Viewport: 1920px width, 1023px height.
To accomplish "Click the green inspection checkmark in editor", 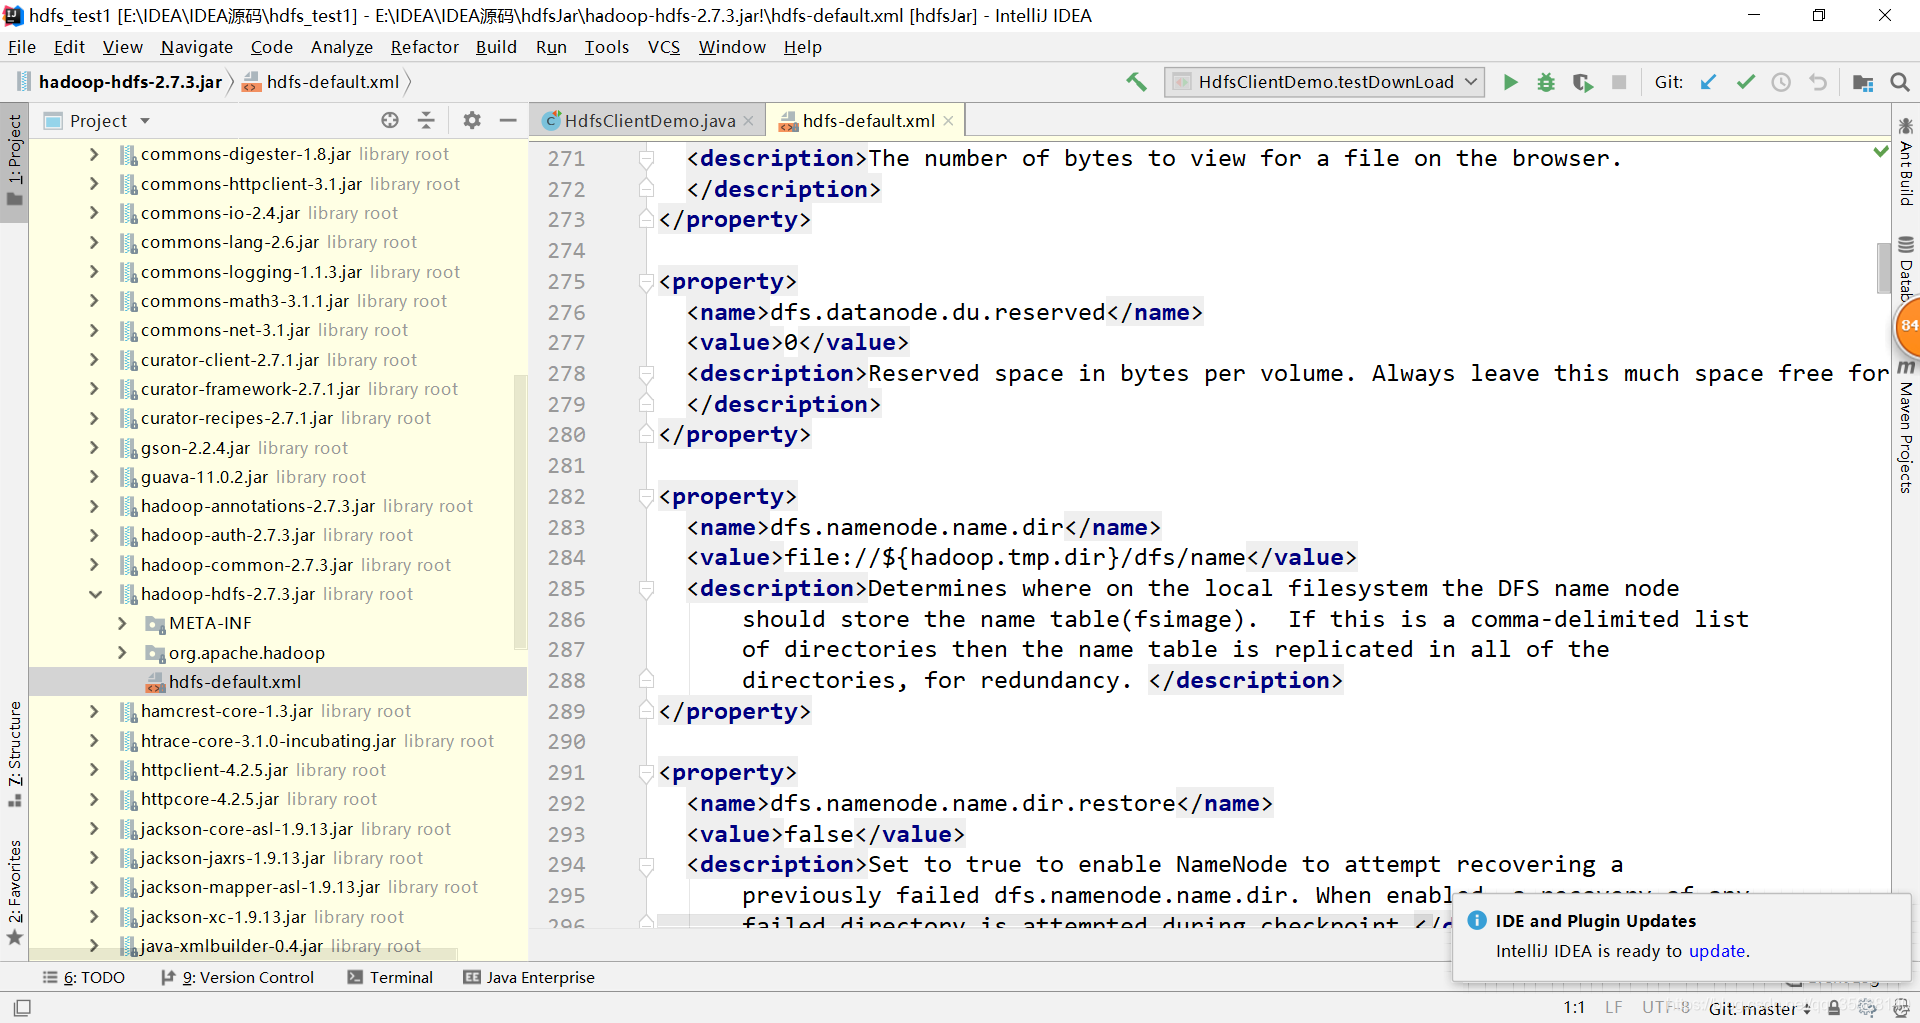I will coord(1880,152).
